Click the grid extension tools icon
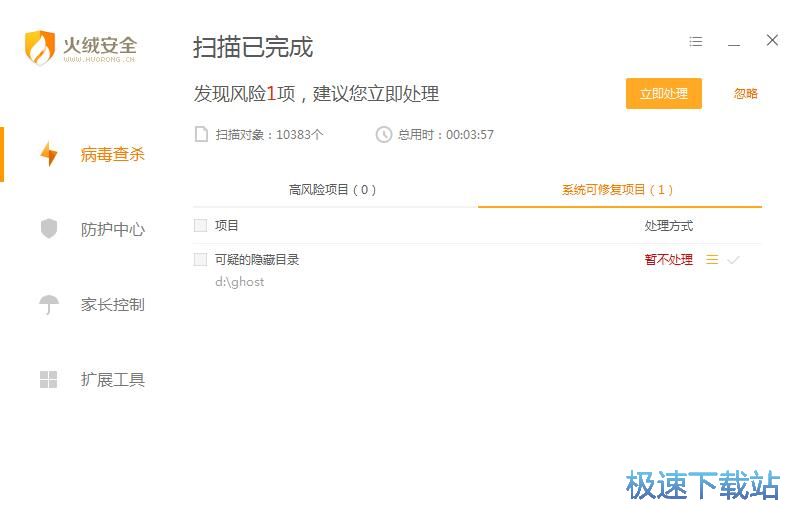Viewport: 800px width, 515px height. click(48, 379)
